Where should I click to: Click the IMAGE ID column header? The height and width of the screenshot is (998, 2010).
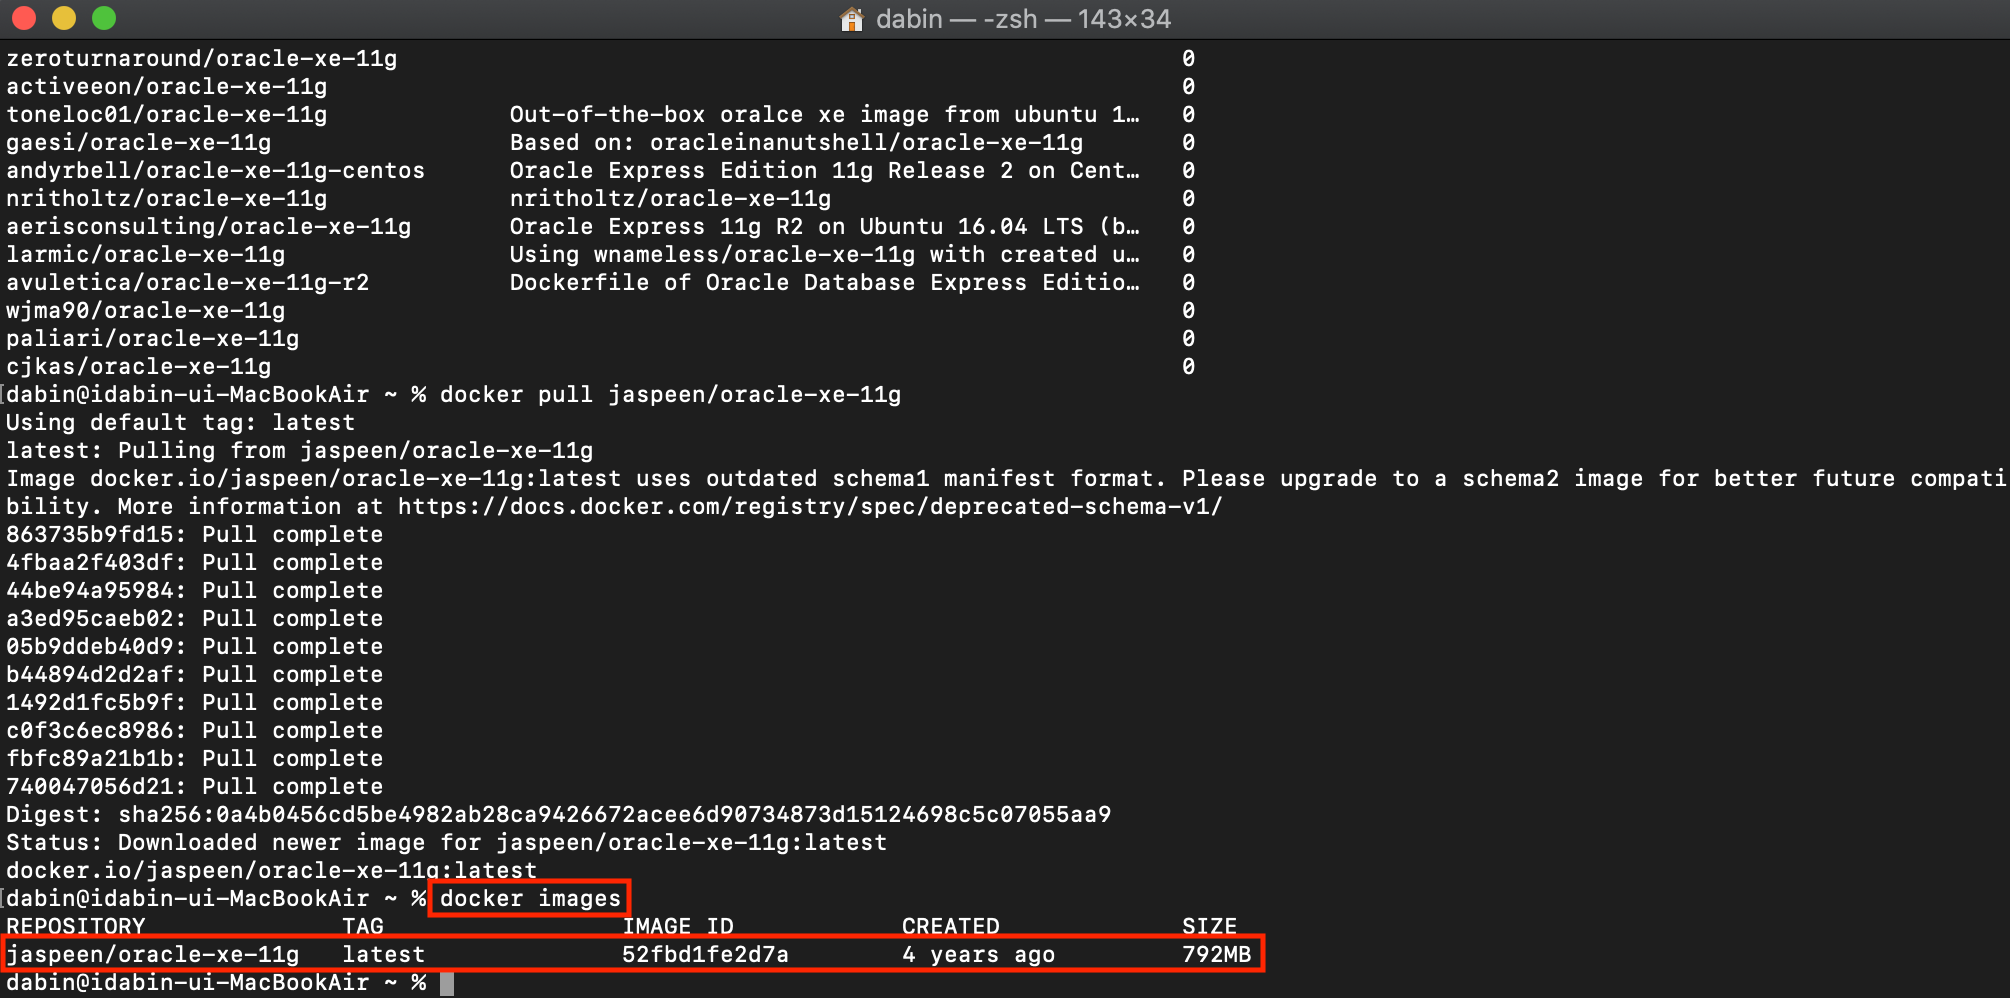[678, 927]
